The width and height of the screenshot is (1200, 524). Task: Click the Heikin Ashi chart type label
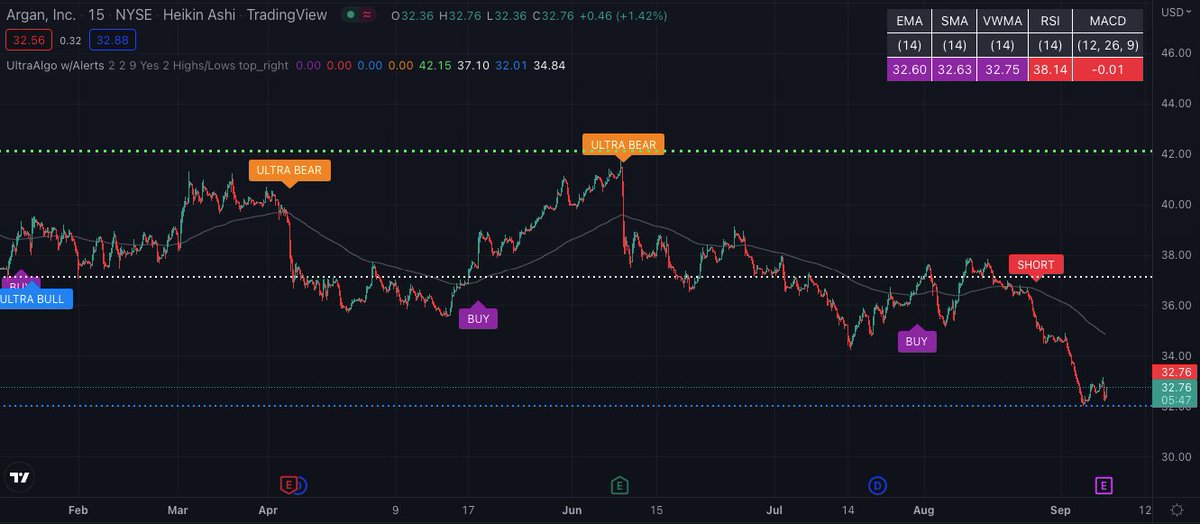pos(199,16)
